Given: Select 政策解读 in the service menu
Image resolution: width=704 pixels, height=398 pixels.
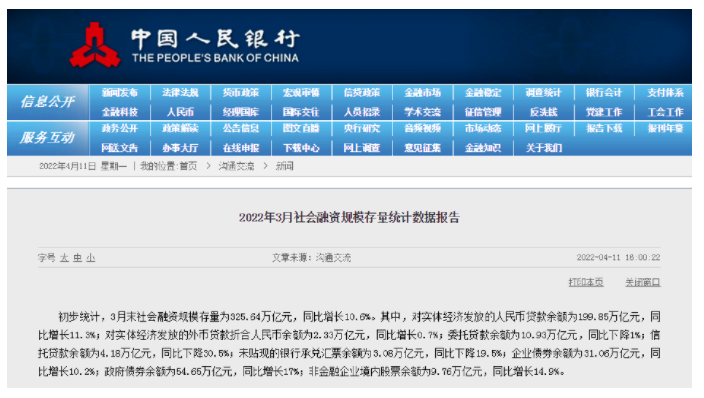Looking at the screenshot, I should [x=180, y=128].
